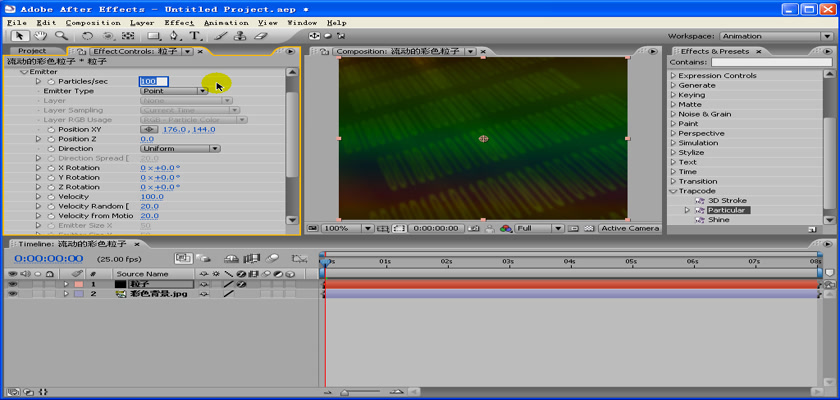Expand the Simulation effects category
840x400 pixels.
tap(674, 143)
